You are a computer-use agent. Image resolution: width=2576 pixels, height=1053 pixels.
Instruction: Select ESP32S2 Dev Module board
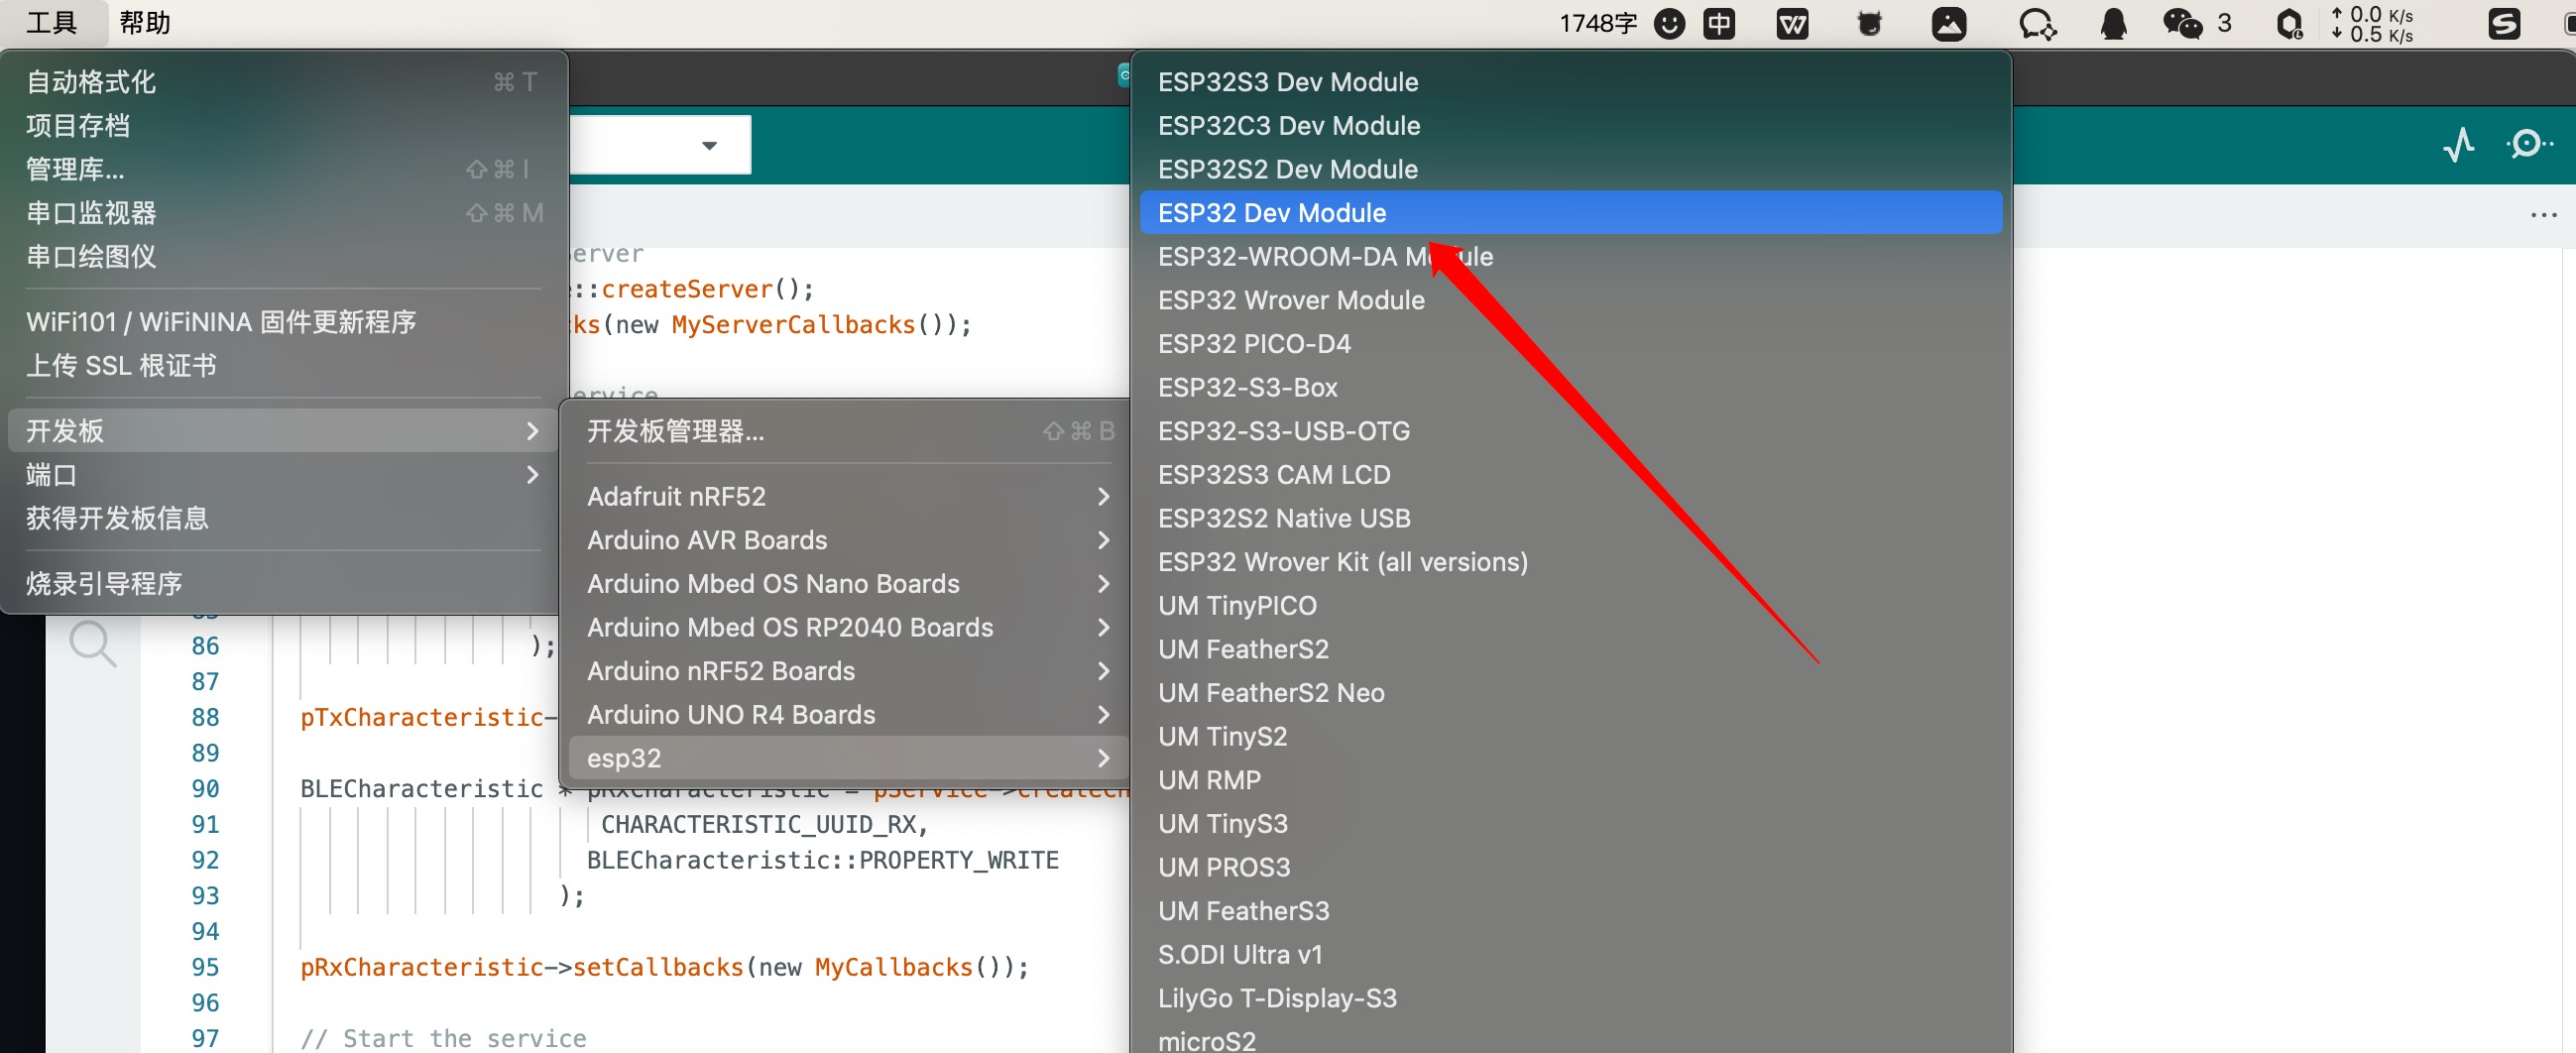pos(1571,169)
